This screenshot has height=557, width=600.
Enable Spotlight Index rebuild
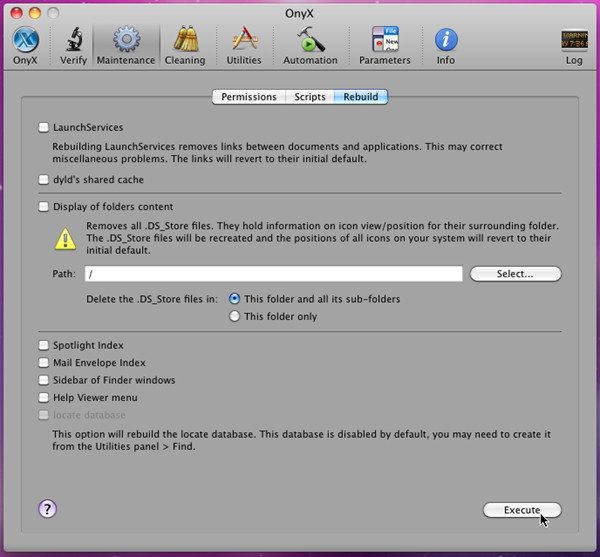44,345
